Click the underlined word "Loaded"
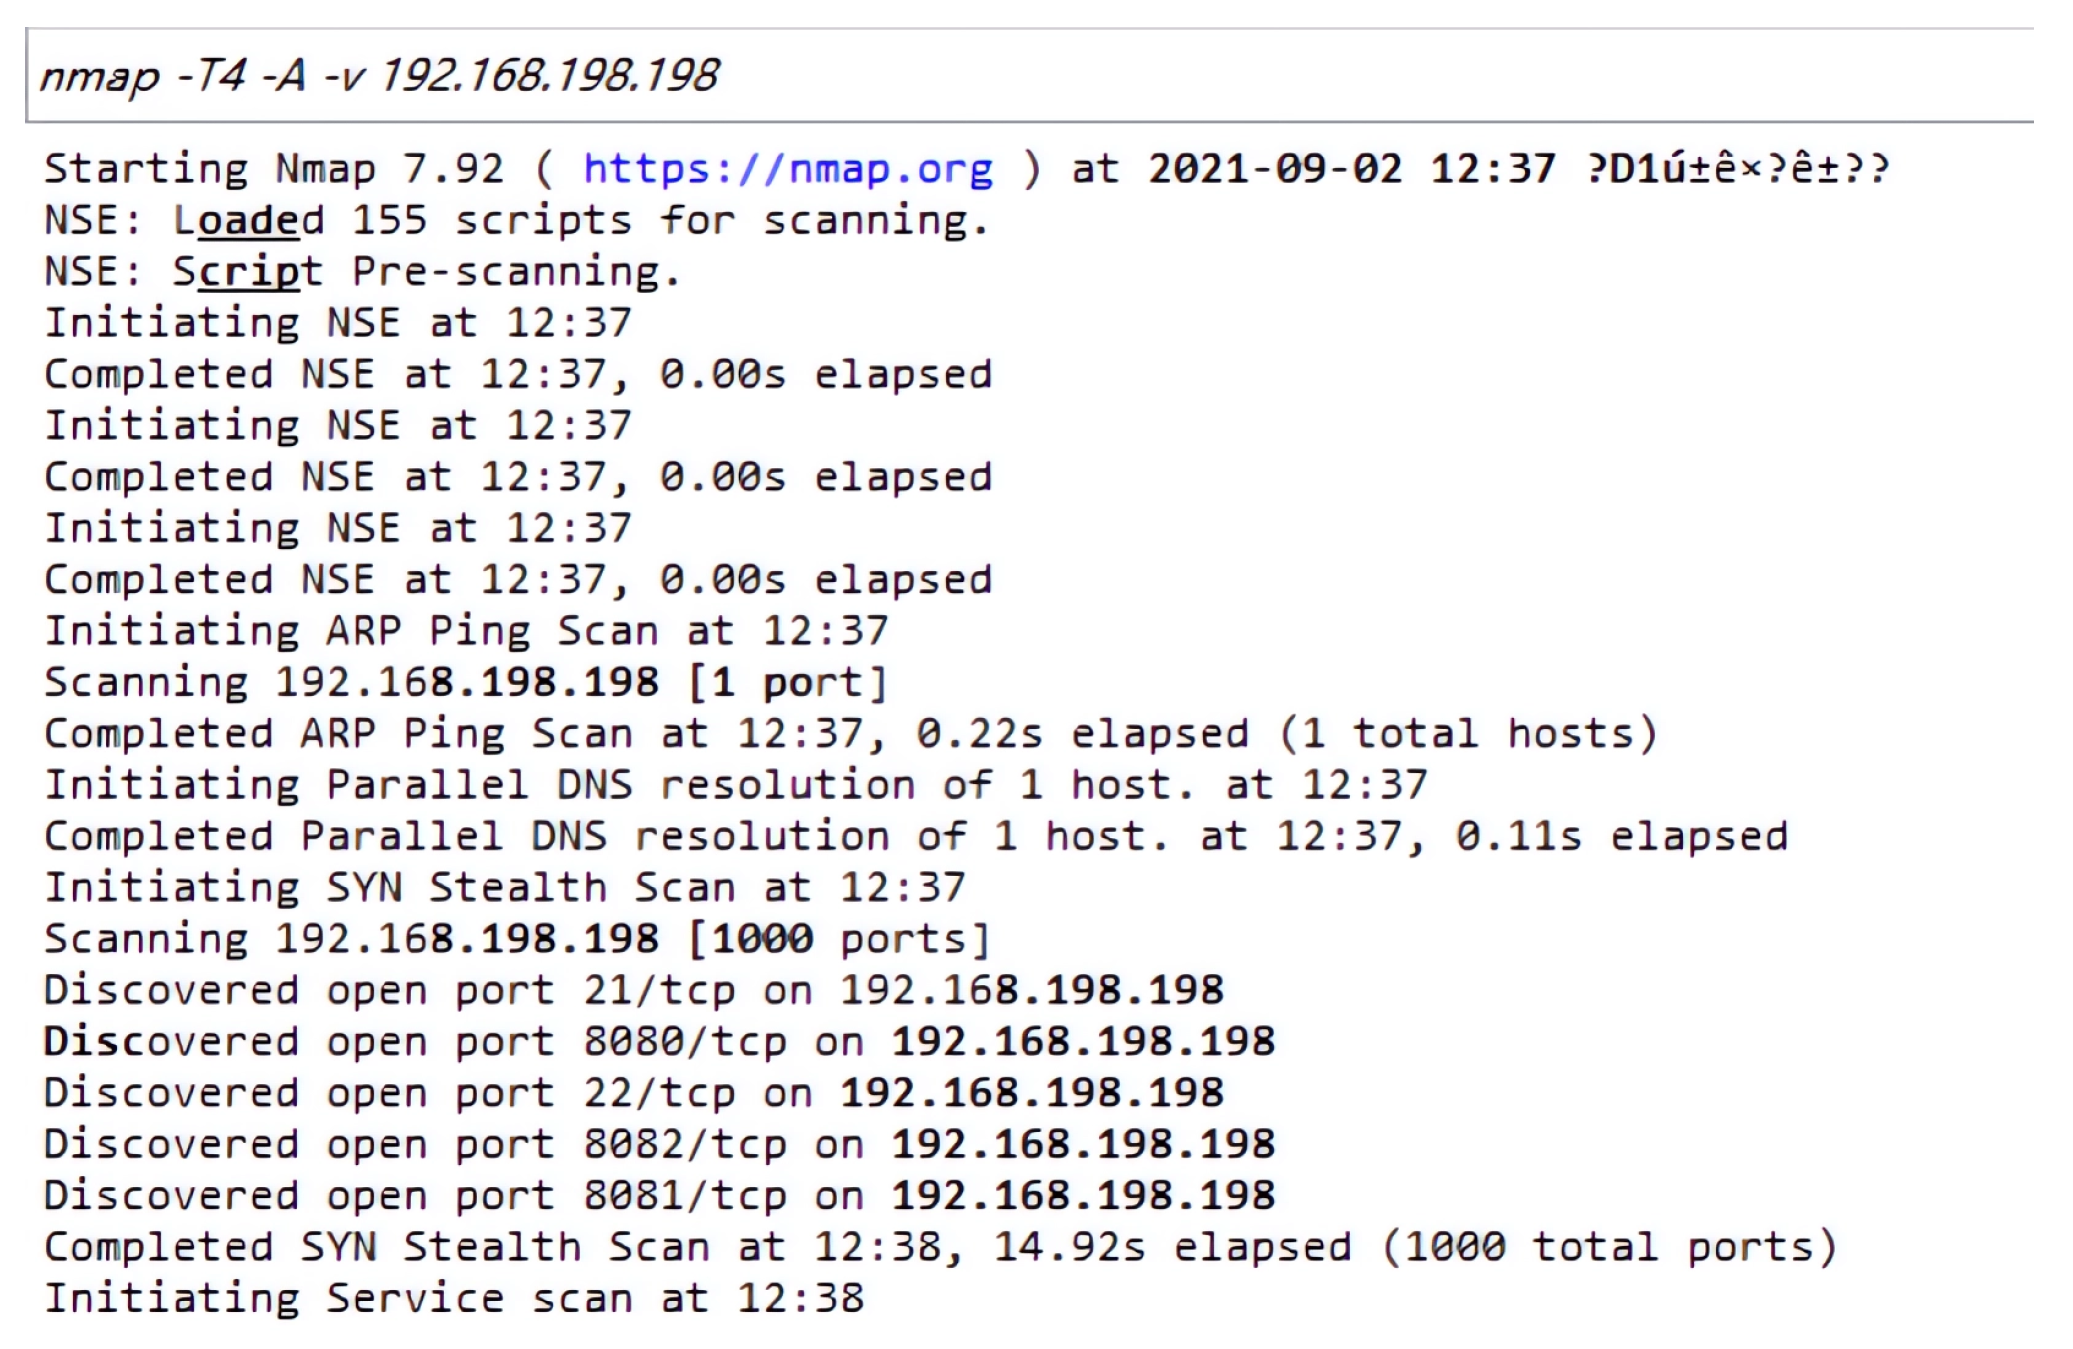This screenshot has width=2073, height=1349. click(248, 221)
